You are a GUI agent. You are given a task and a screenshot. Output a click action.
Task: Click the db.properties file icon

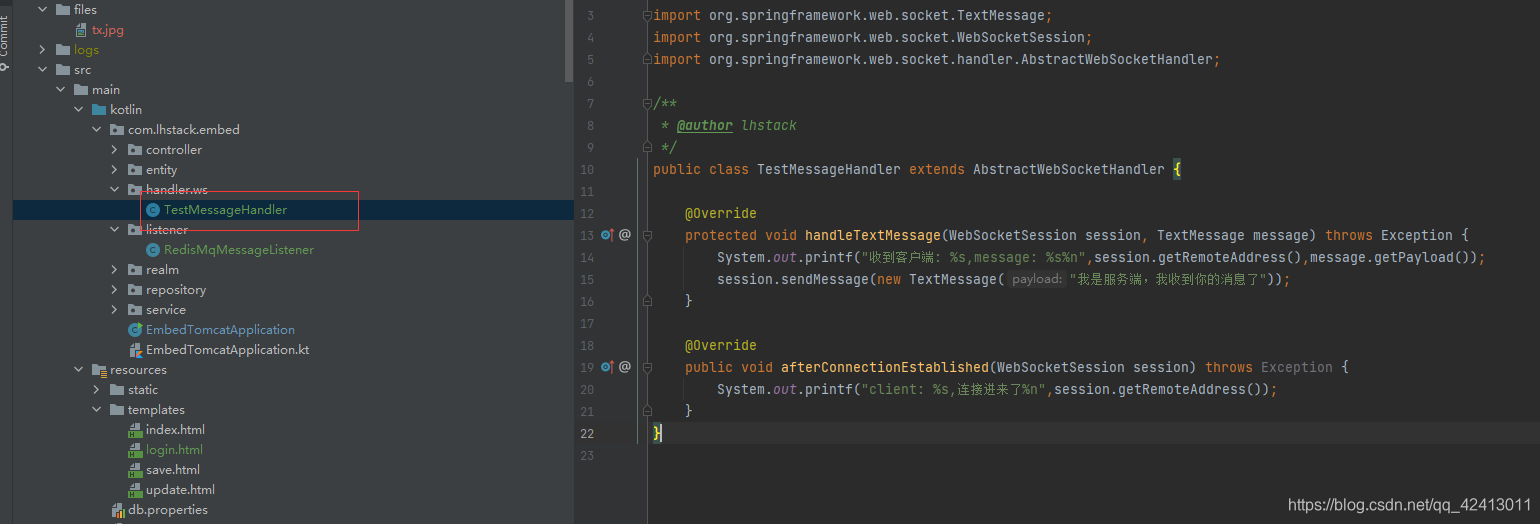pyautogui.click(x=118, y=510)
